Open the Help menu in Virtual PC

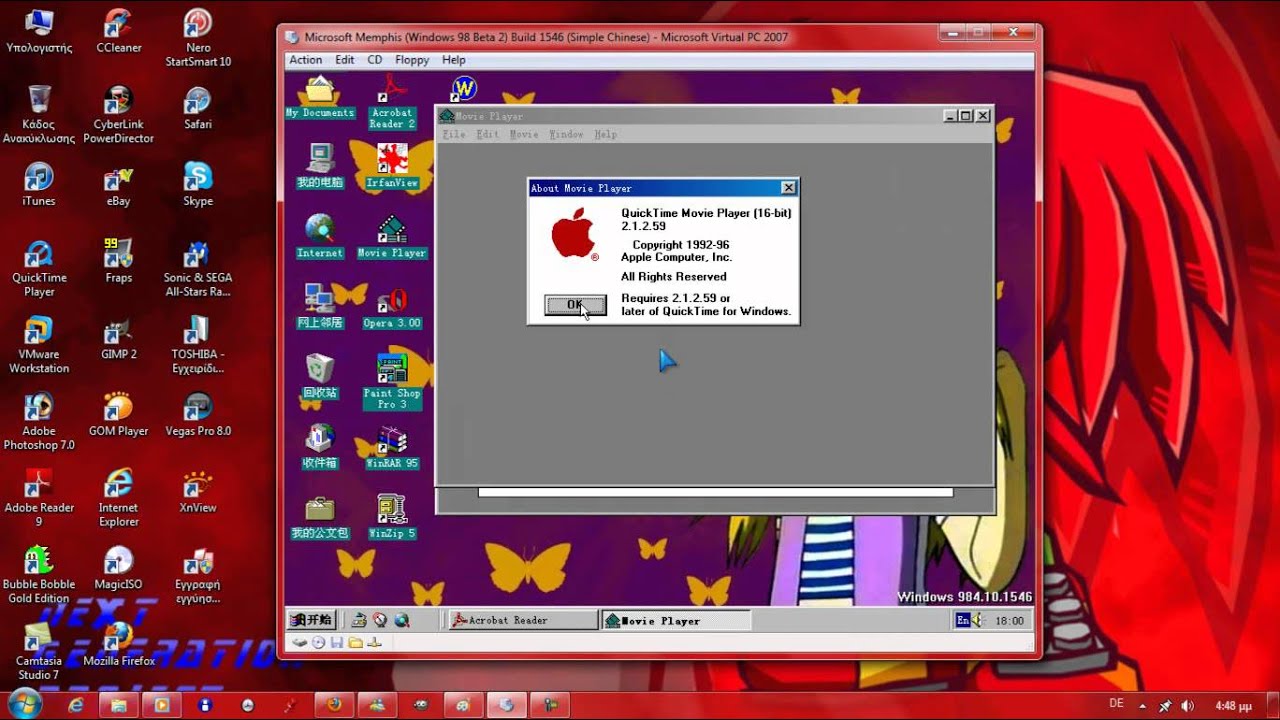coord(454,60)
